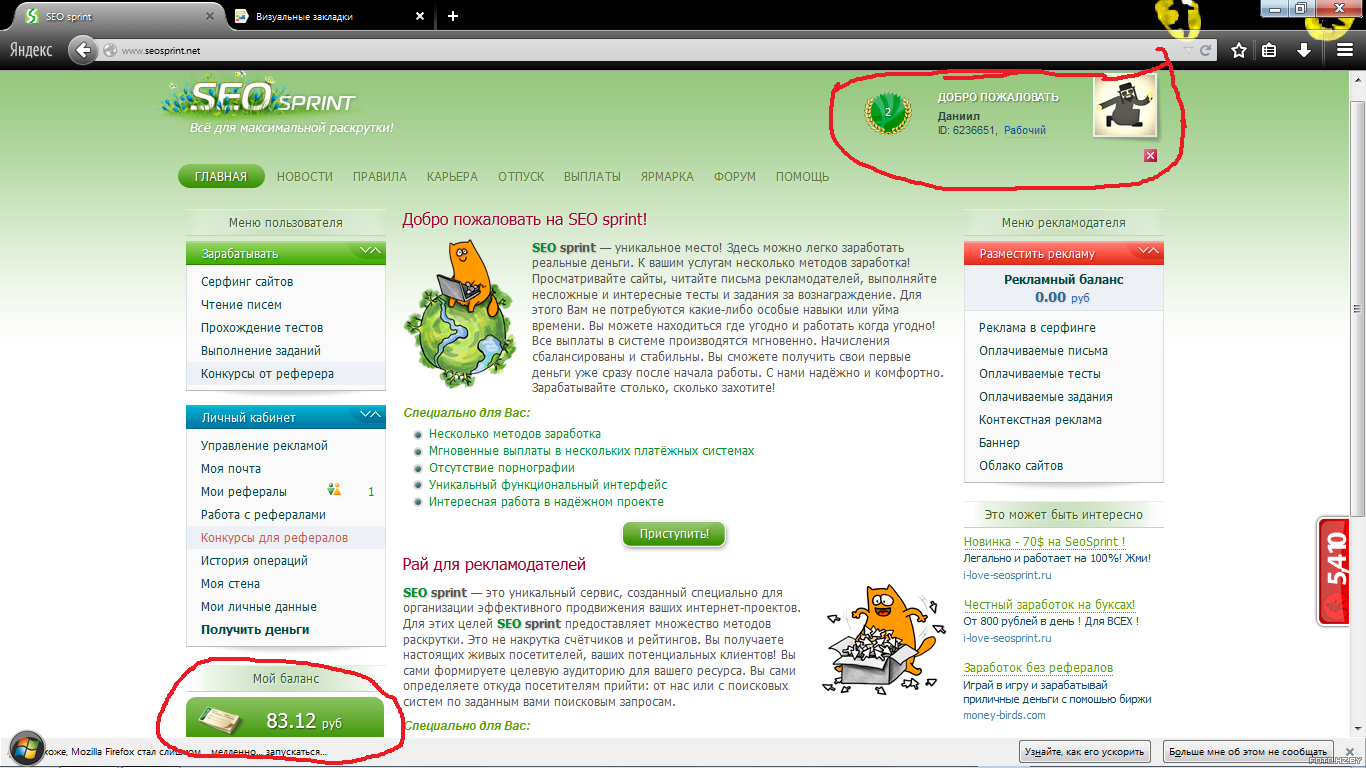
Task: Close the SEO sprint tab
Action: [x=210, y=16]
